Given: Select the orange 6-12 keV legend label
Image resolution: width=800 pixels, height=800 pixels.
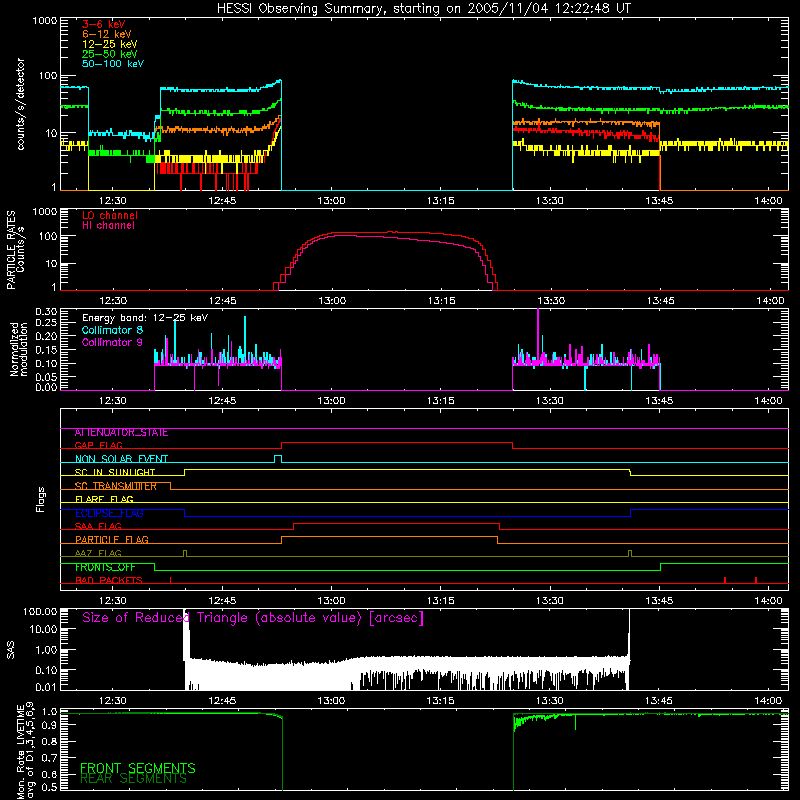Looking at the screenshot, I should click(107, 34).
